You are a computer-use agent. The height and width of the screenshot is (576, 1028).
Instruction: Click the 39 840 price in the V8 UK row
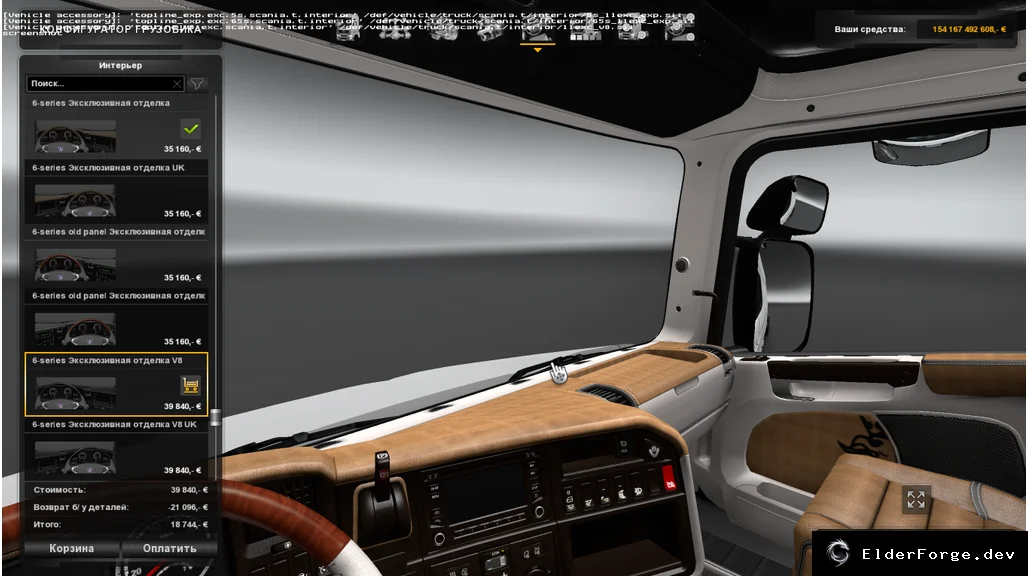tap(182, 470)
